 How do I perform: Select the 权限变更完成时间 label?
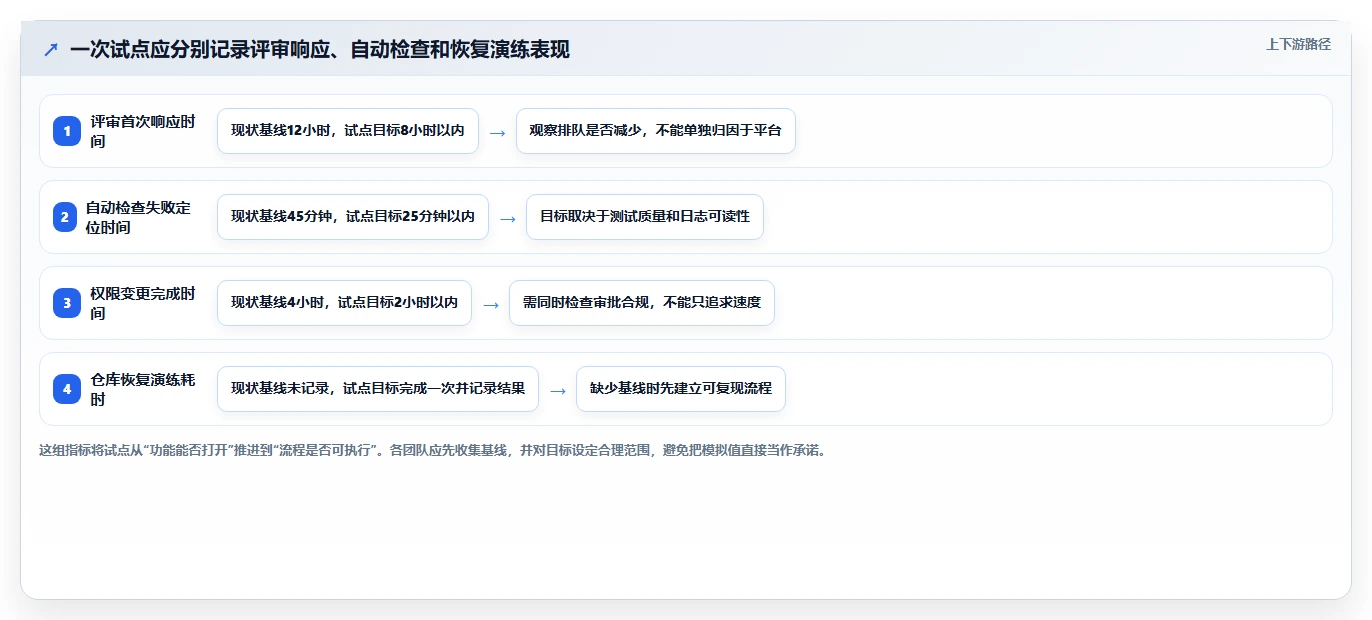[143, 303]
